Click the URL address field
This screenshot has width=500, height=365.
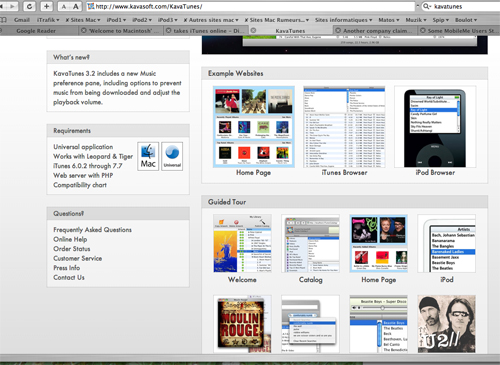[250, 6]
